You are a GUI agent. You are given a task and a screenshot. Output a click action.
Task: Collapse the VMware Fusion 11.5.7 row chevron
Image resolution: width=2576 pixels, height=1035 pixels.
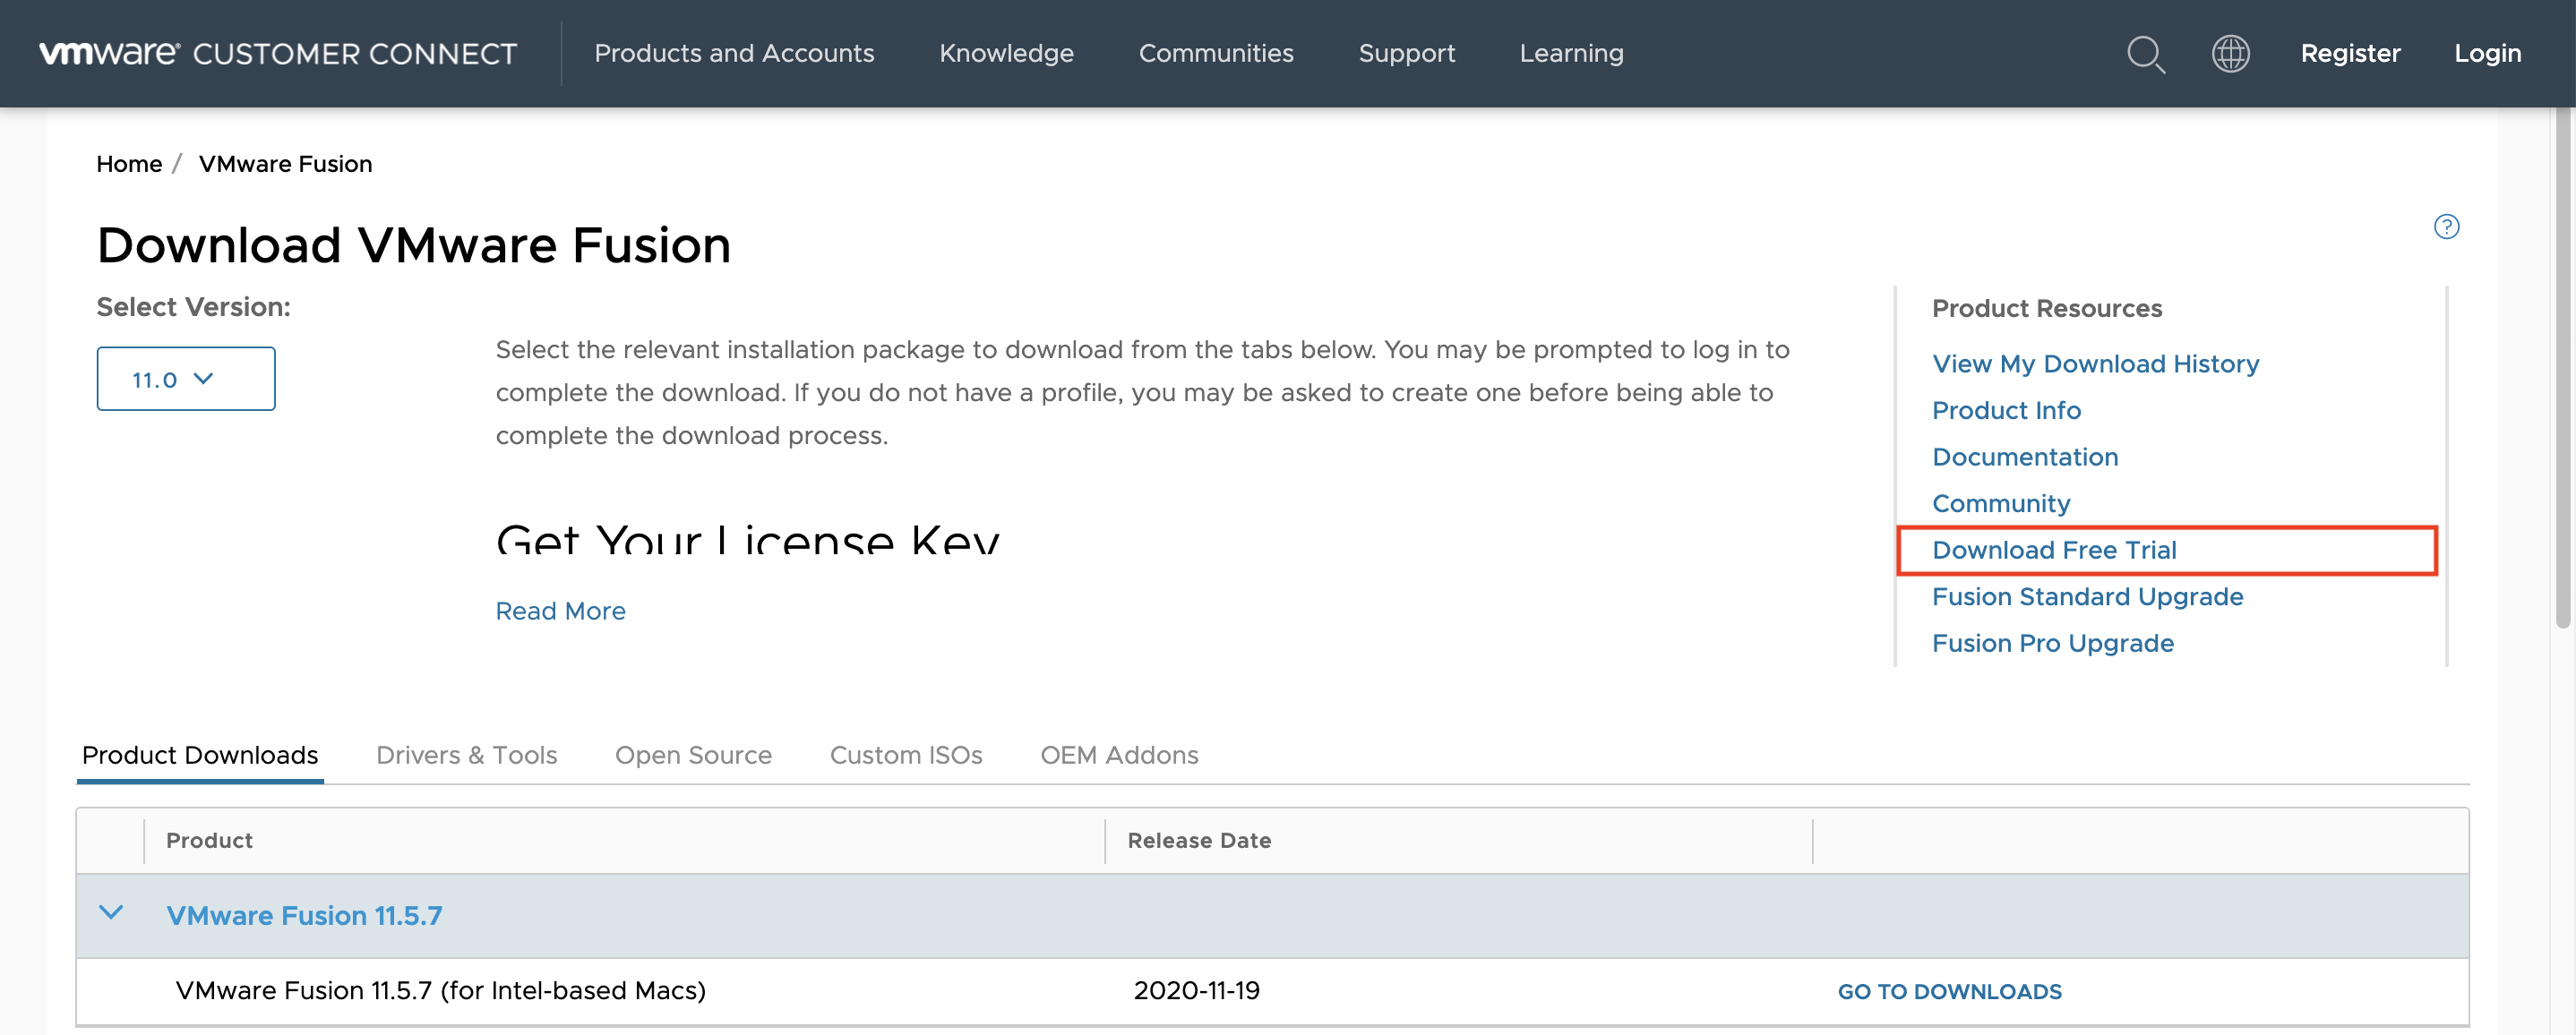111,913
